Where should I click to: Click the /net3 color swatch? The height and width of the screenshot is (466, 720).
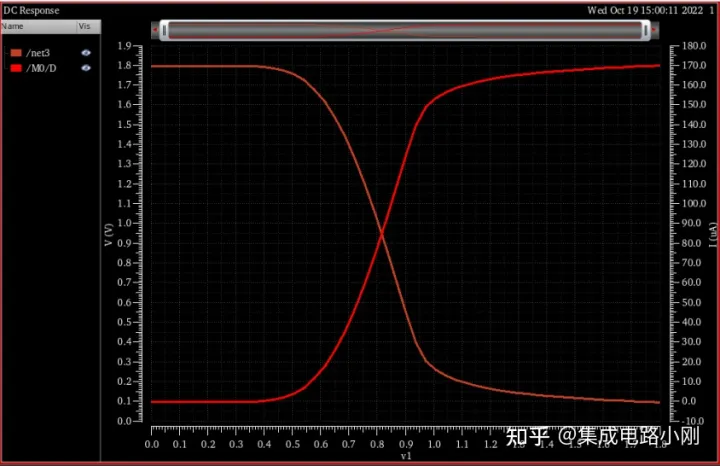coord(16,53)
